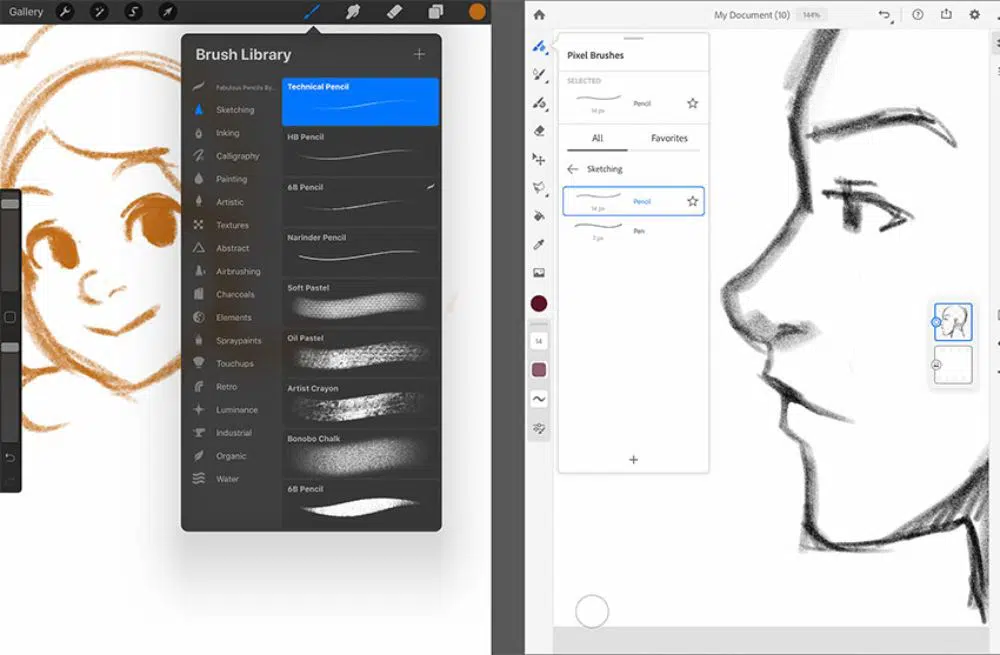Select the Fresco paint bucket fill tool
Image resolution: width=1000 pixels, height=655 pixels.
tap(539, 215)
